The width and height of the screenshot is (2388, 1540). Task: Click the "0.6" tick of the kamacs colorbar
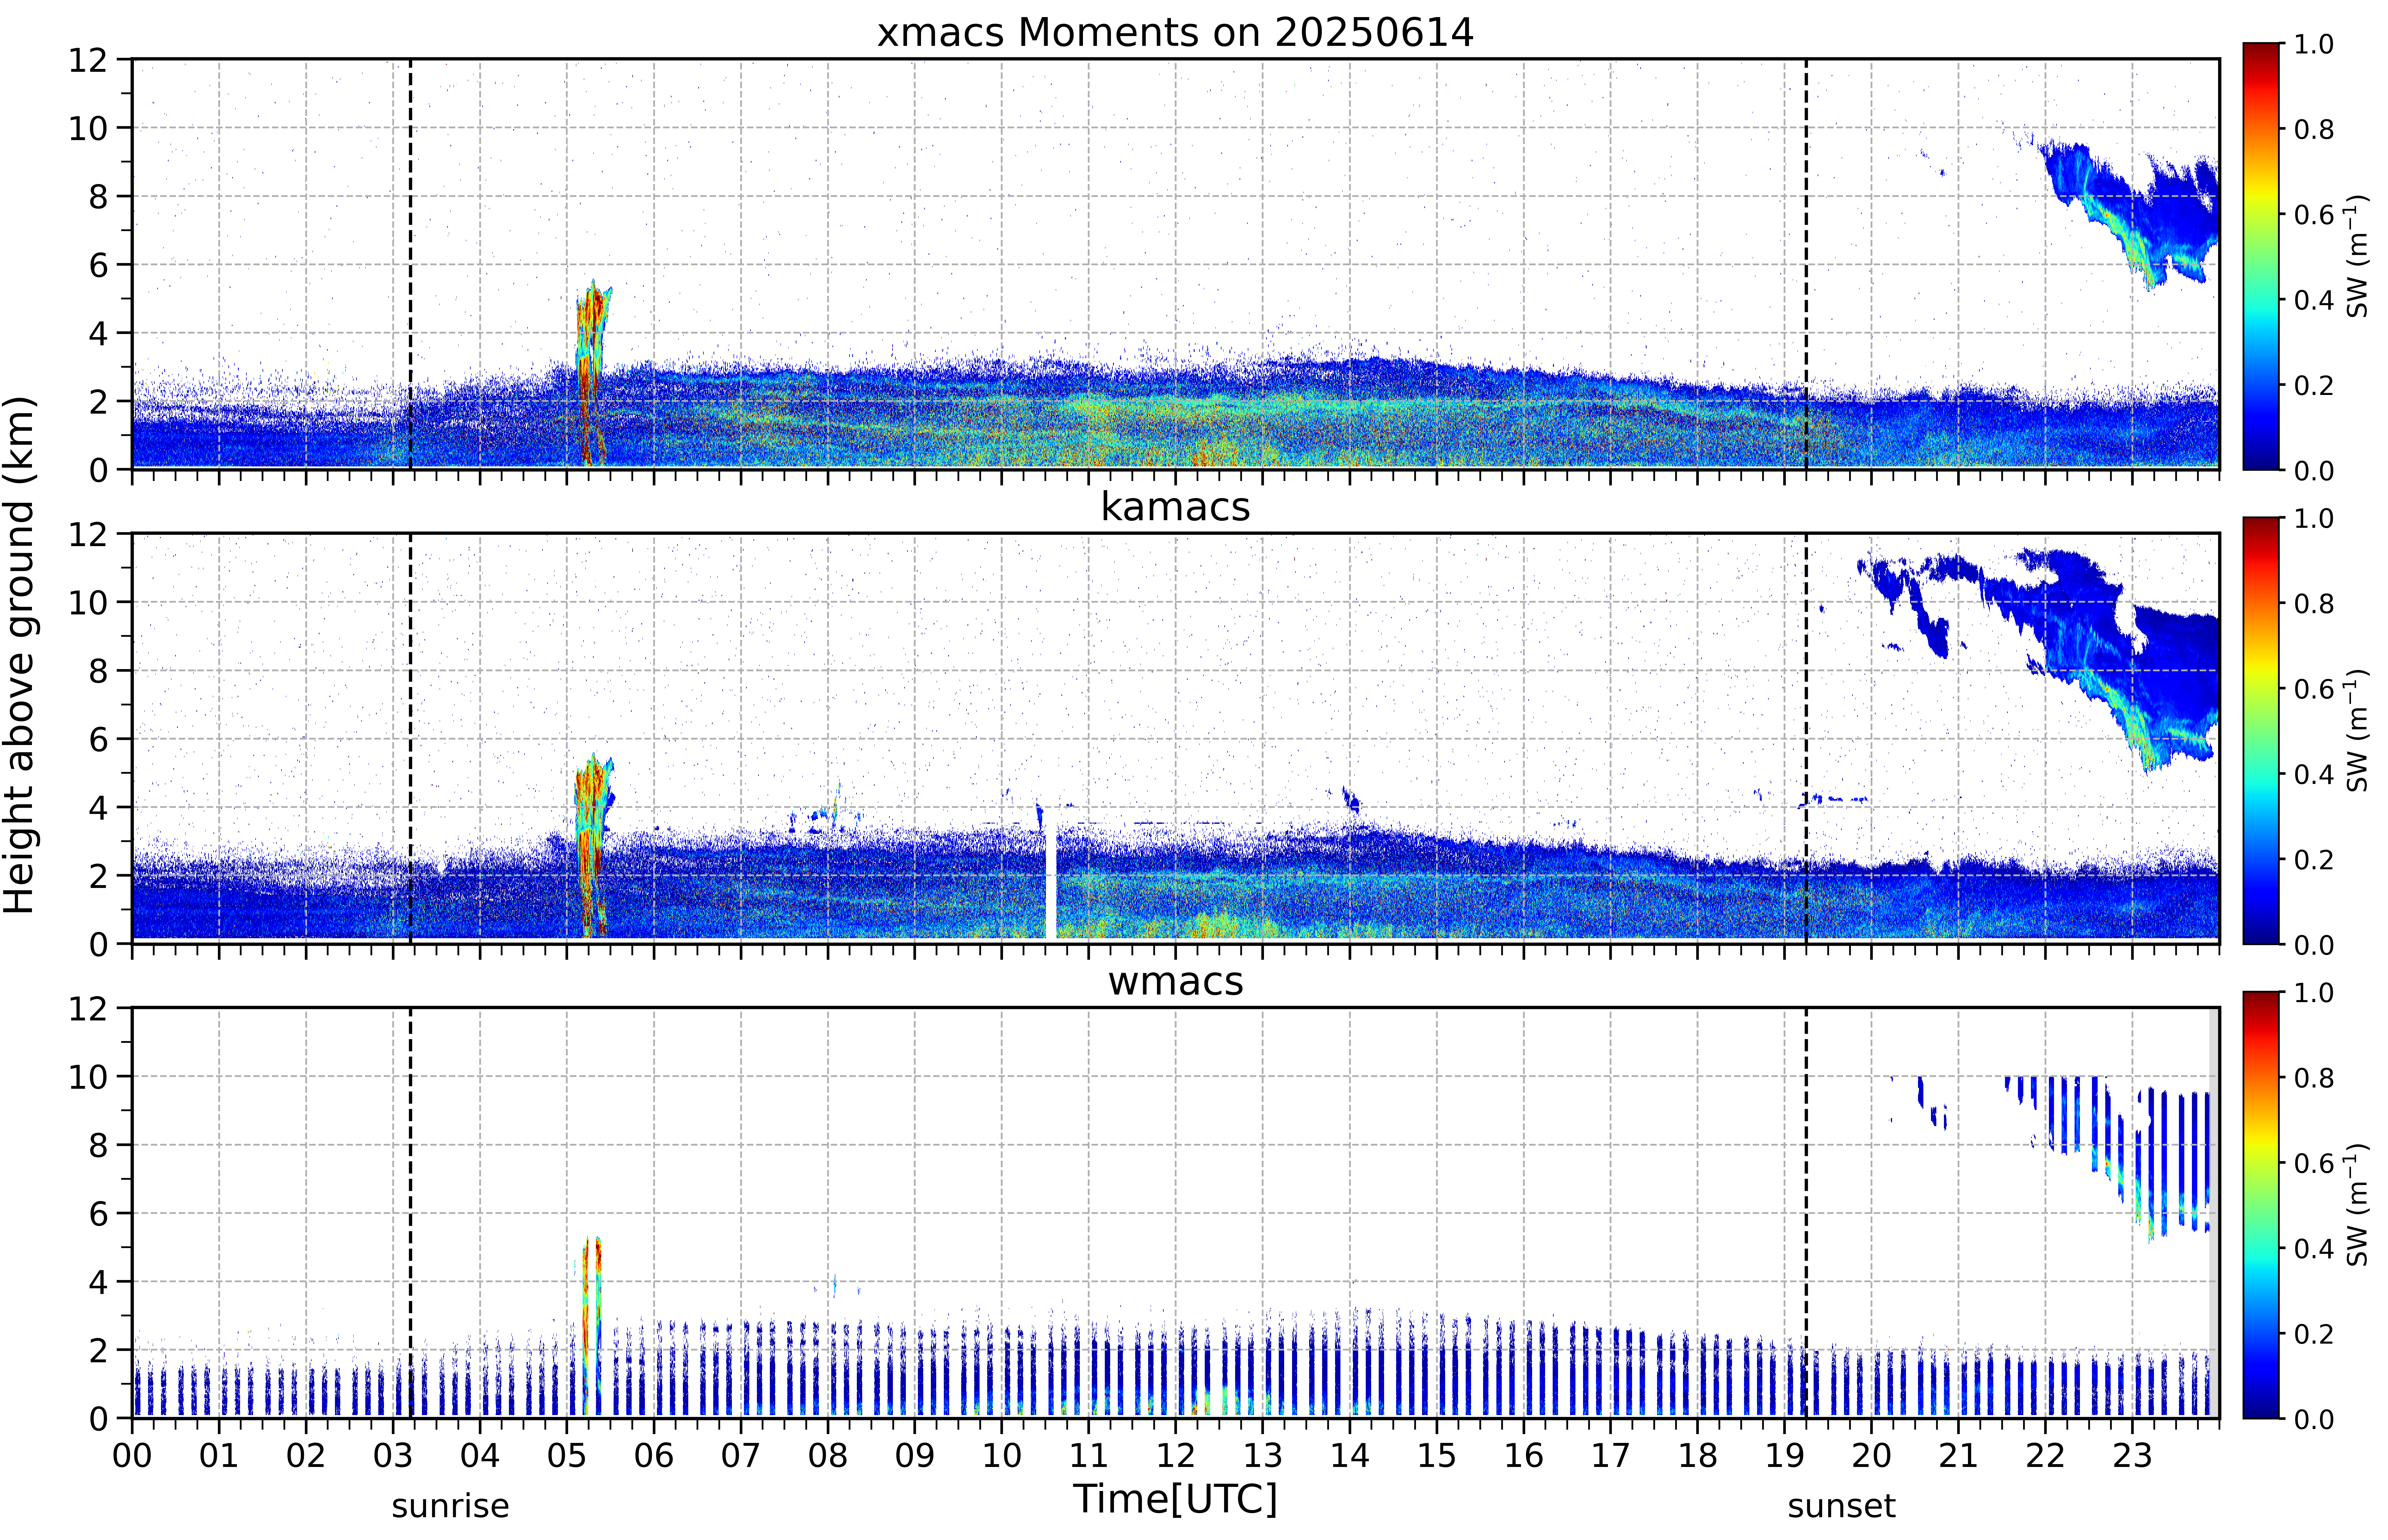click(2314, 689)
